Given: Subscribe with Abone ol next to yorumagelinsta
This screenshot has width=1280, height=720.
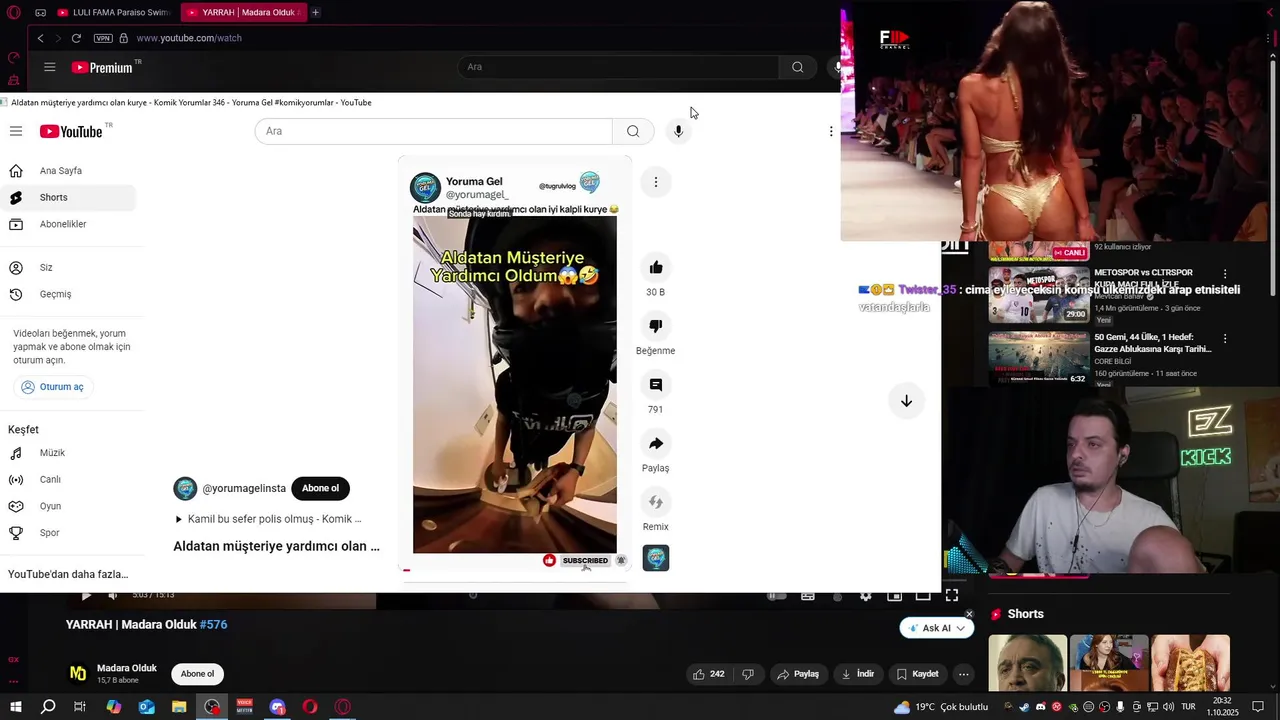Looking at the screenshot, I should click(320, 488).
